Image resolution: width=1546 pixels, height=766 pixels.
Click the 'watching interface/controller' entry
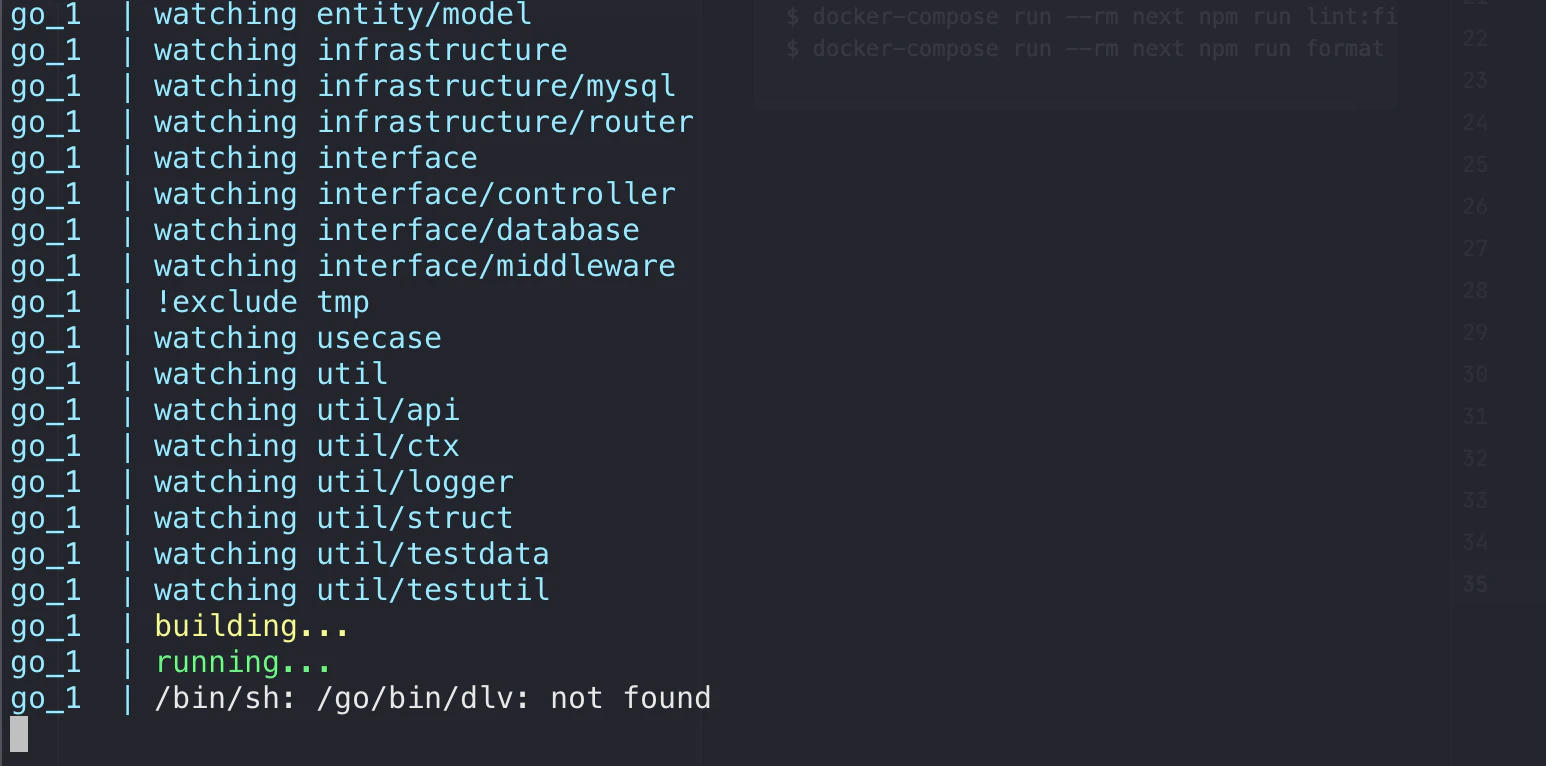[x=415, y=194]
